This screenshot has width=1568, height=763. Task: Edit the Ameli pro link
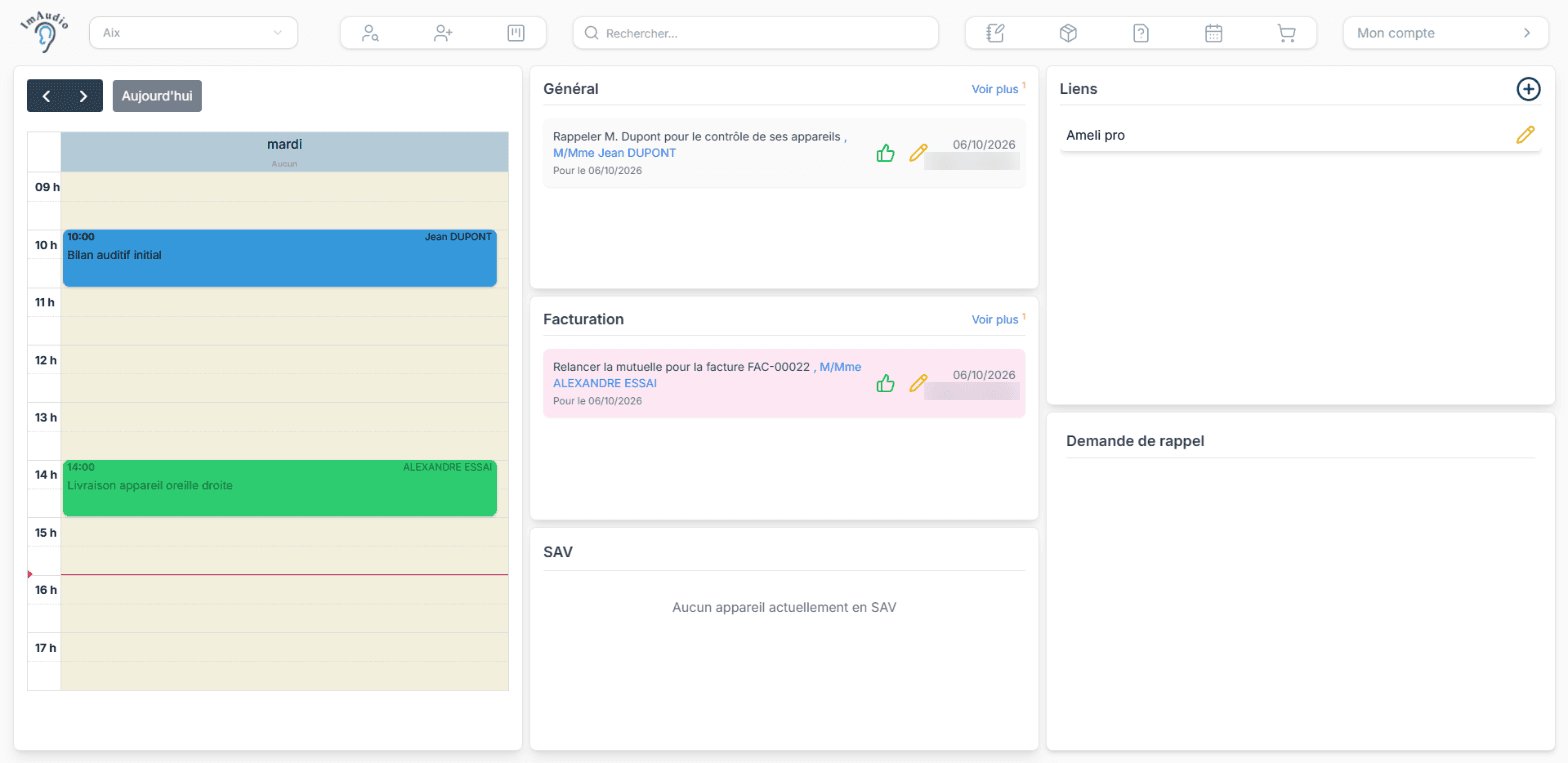tap(1525, 135)
